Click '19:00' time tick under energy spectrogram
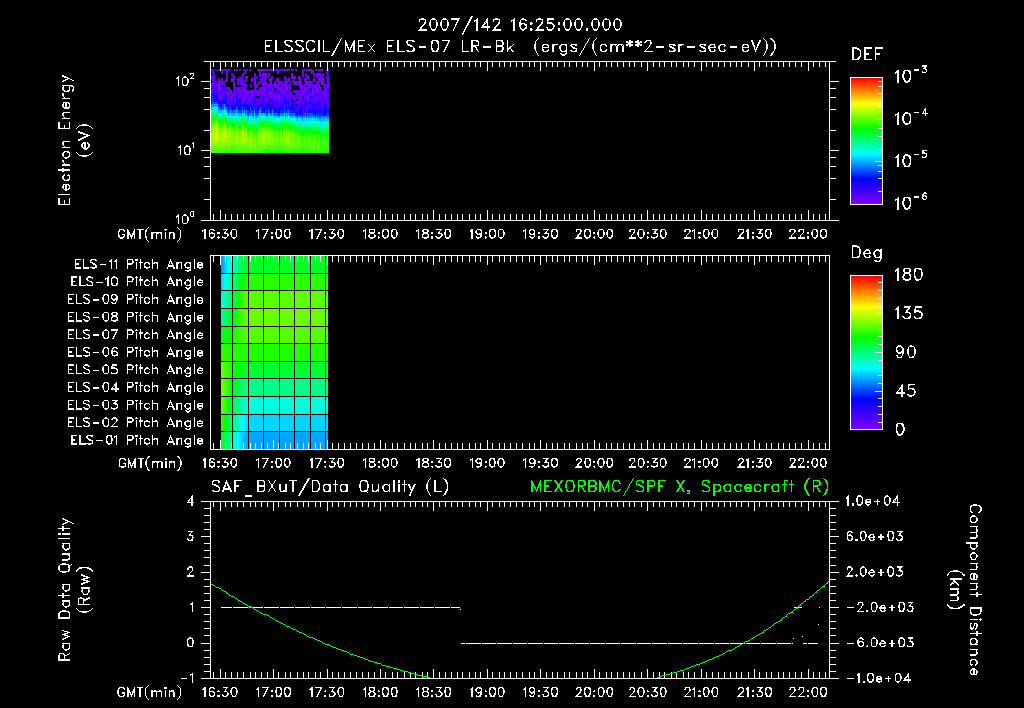 click(487, 234)
